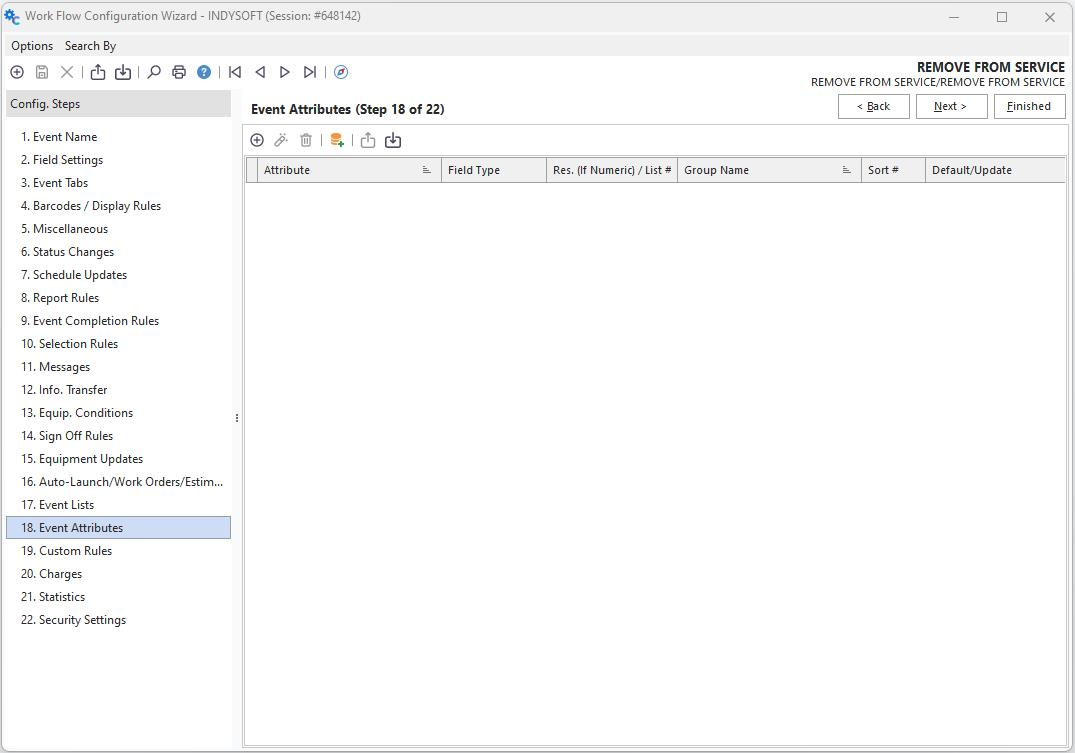Open help with the blue question mark

point(204,72)
